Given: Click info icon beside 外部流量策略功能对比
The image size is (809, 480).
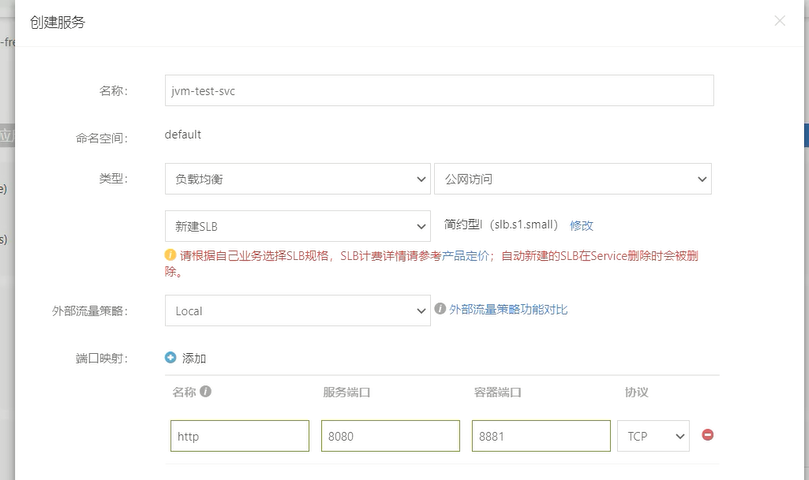Looking at the screenshot, I should [440, 310].
